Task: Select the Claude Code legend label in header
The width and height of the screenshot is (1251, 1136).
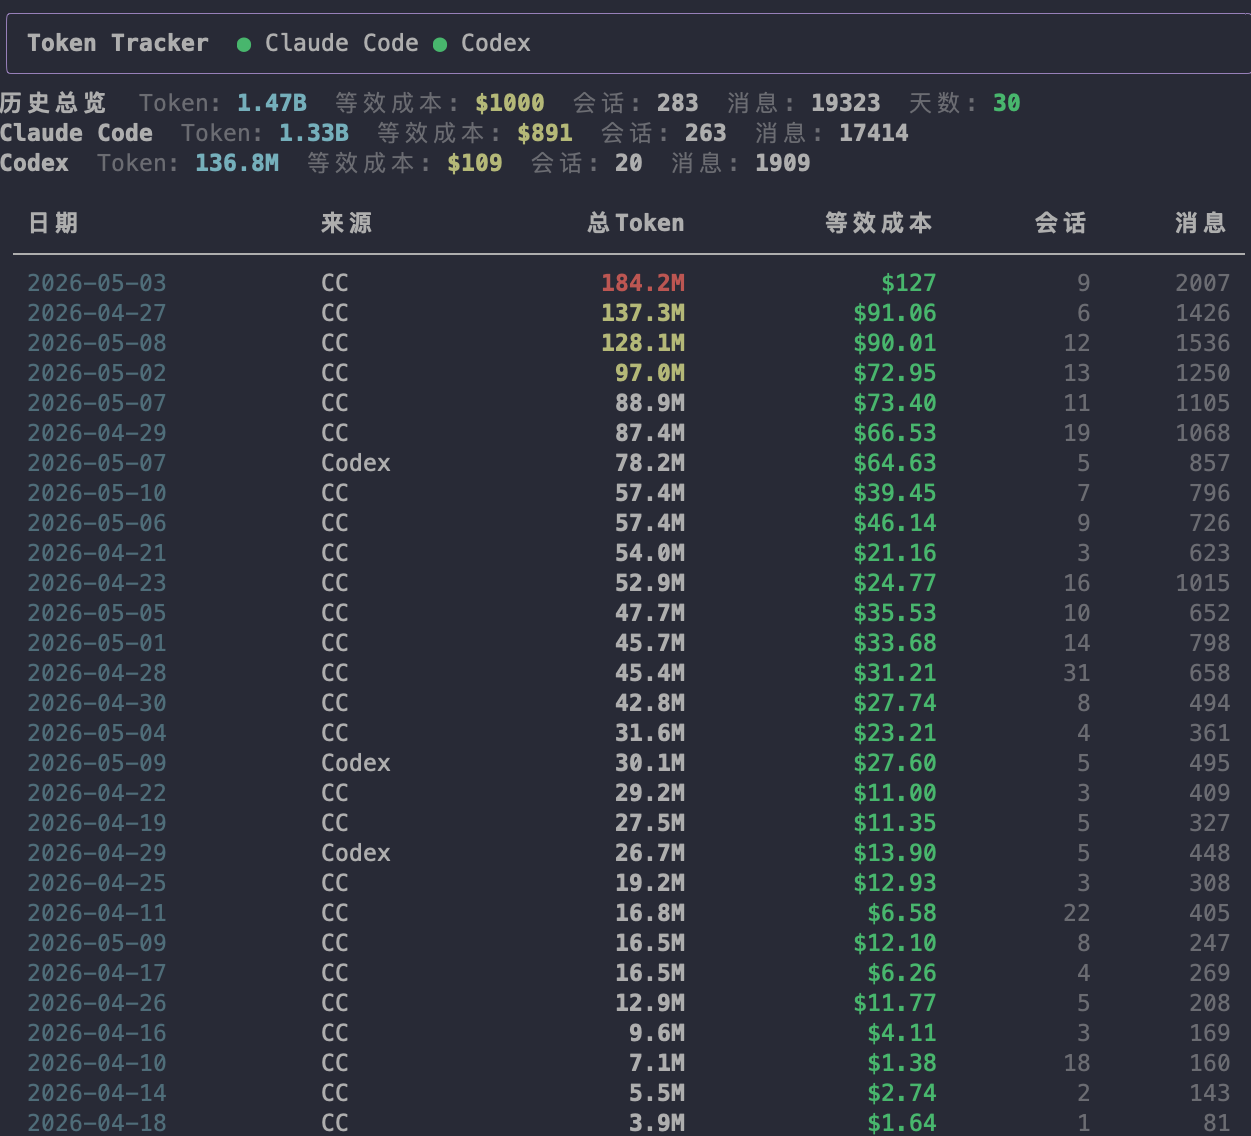Action: (341, 43)
